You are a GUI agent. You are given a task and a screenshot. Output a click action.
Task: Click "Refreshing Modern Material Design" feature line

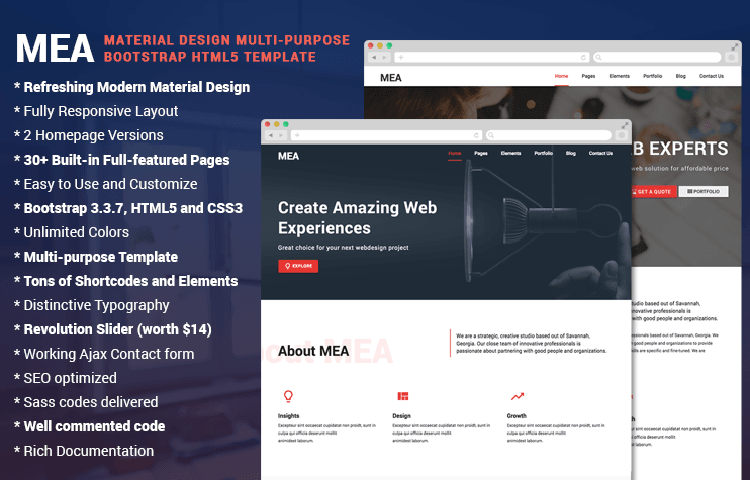[132, 87]
